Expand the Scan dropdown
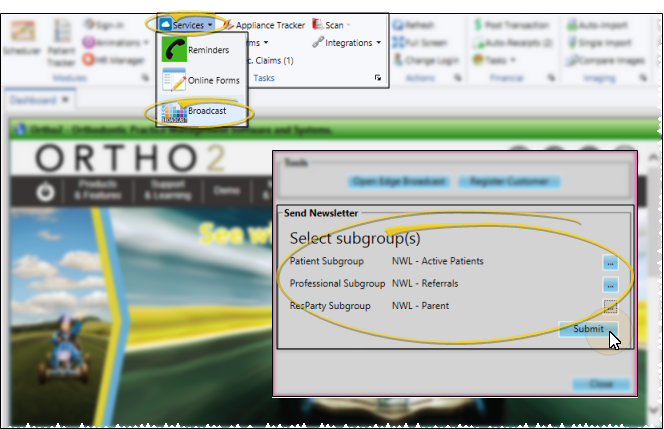Image resolution: width=664 pixels, height=429 pixels. click(x=333, y=24)
